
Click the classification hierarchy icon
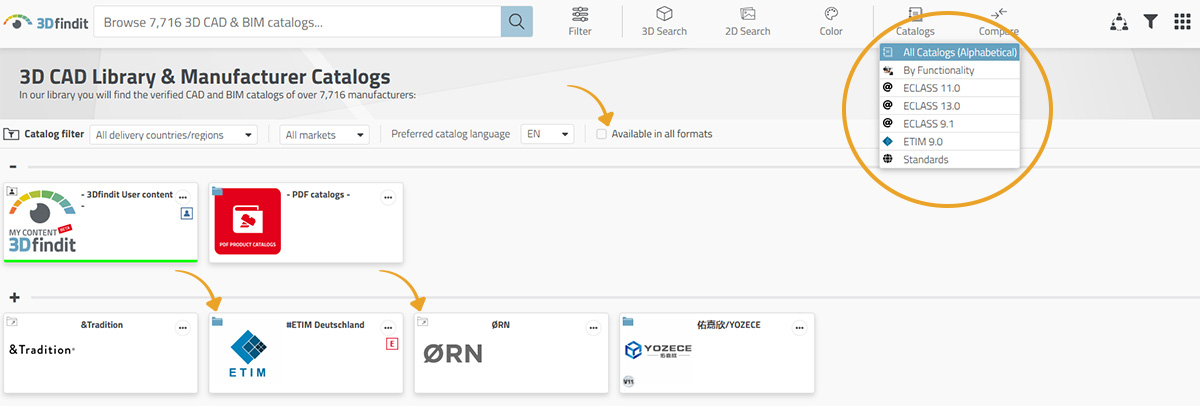1119,21
